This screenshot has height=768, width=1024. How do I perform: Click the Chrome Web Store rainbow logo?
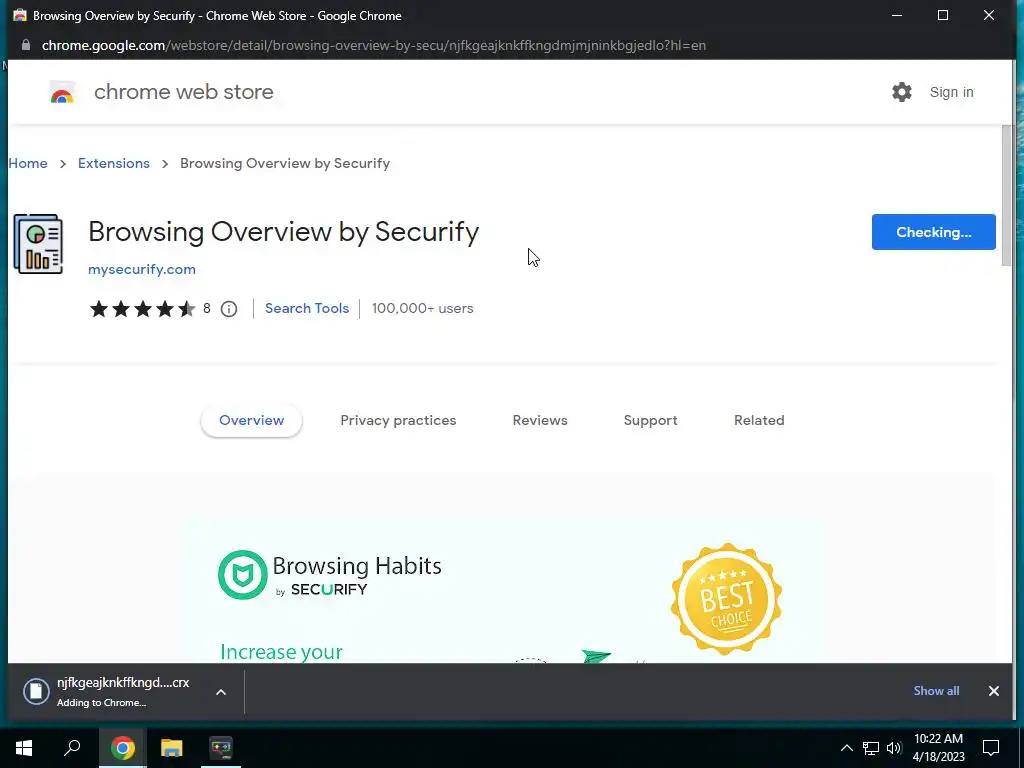tap(62, 93)
